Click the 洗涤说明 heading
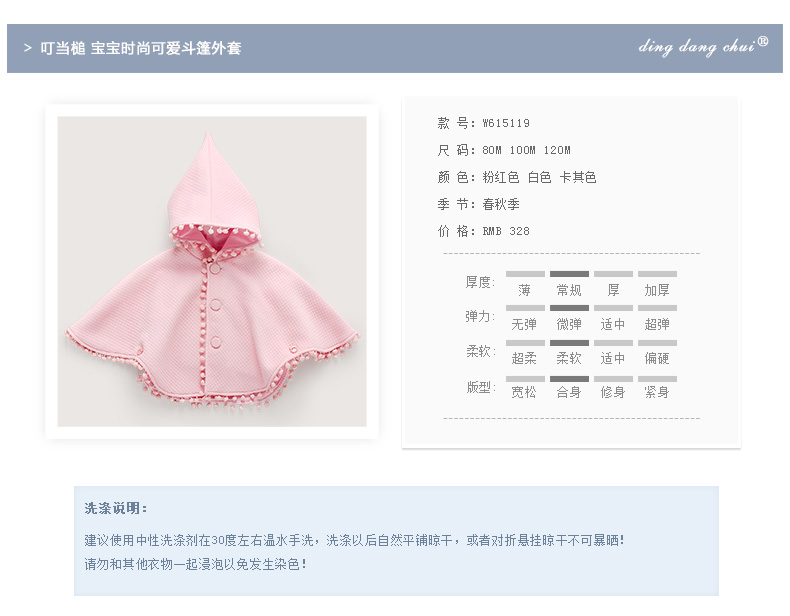Screen dimensions: 790x616 (x=116, y=508)
